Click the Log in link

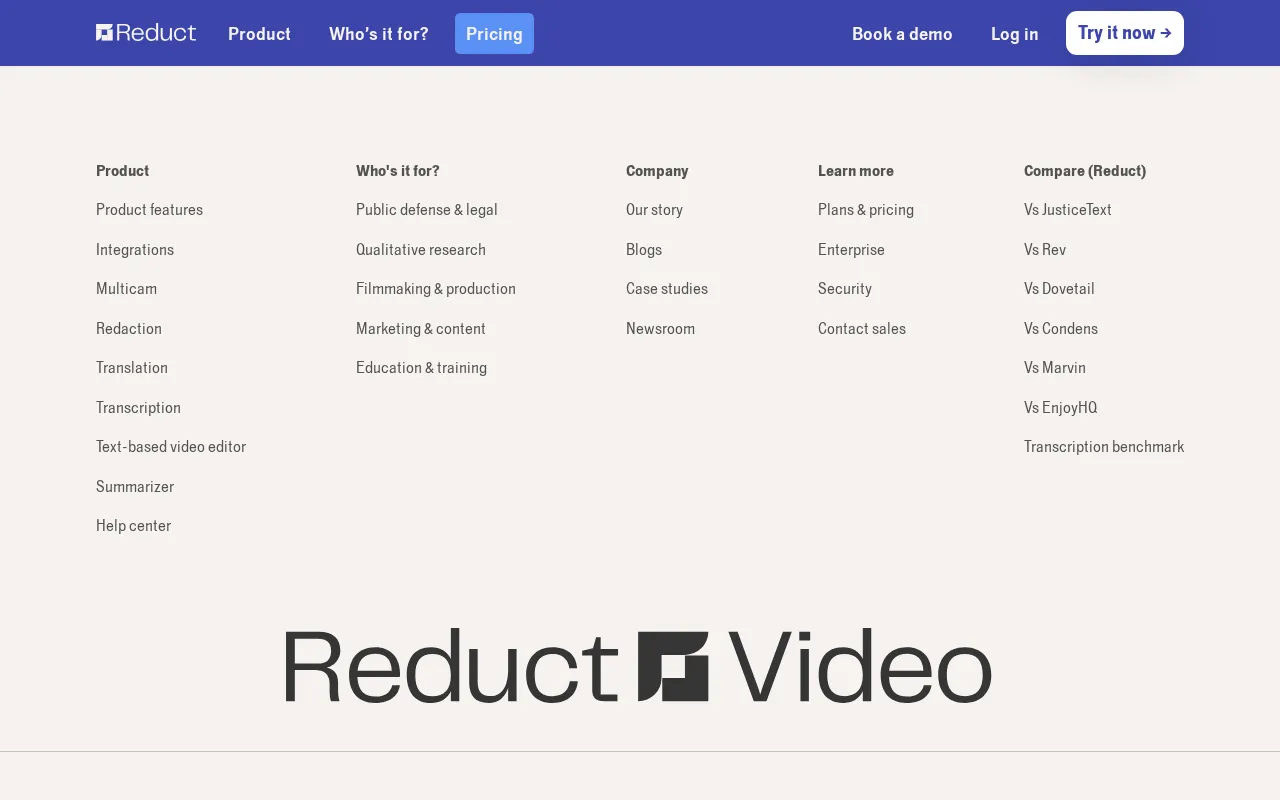[x=1014, y=34]
